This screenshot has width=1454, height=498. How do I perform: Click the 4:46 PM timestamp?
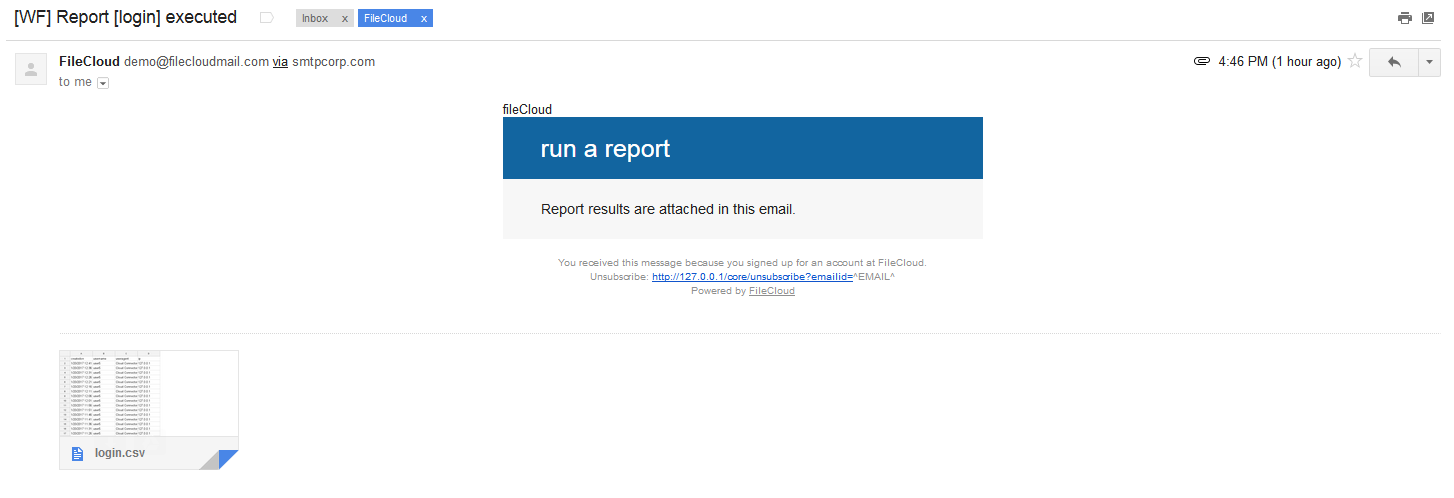point(1279,62)
